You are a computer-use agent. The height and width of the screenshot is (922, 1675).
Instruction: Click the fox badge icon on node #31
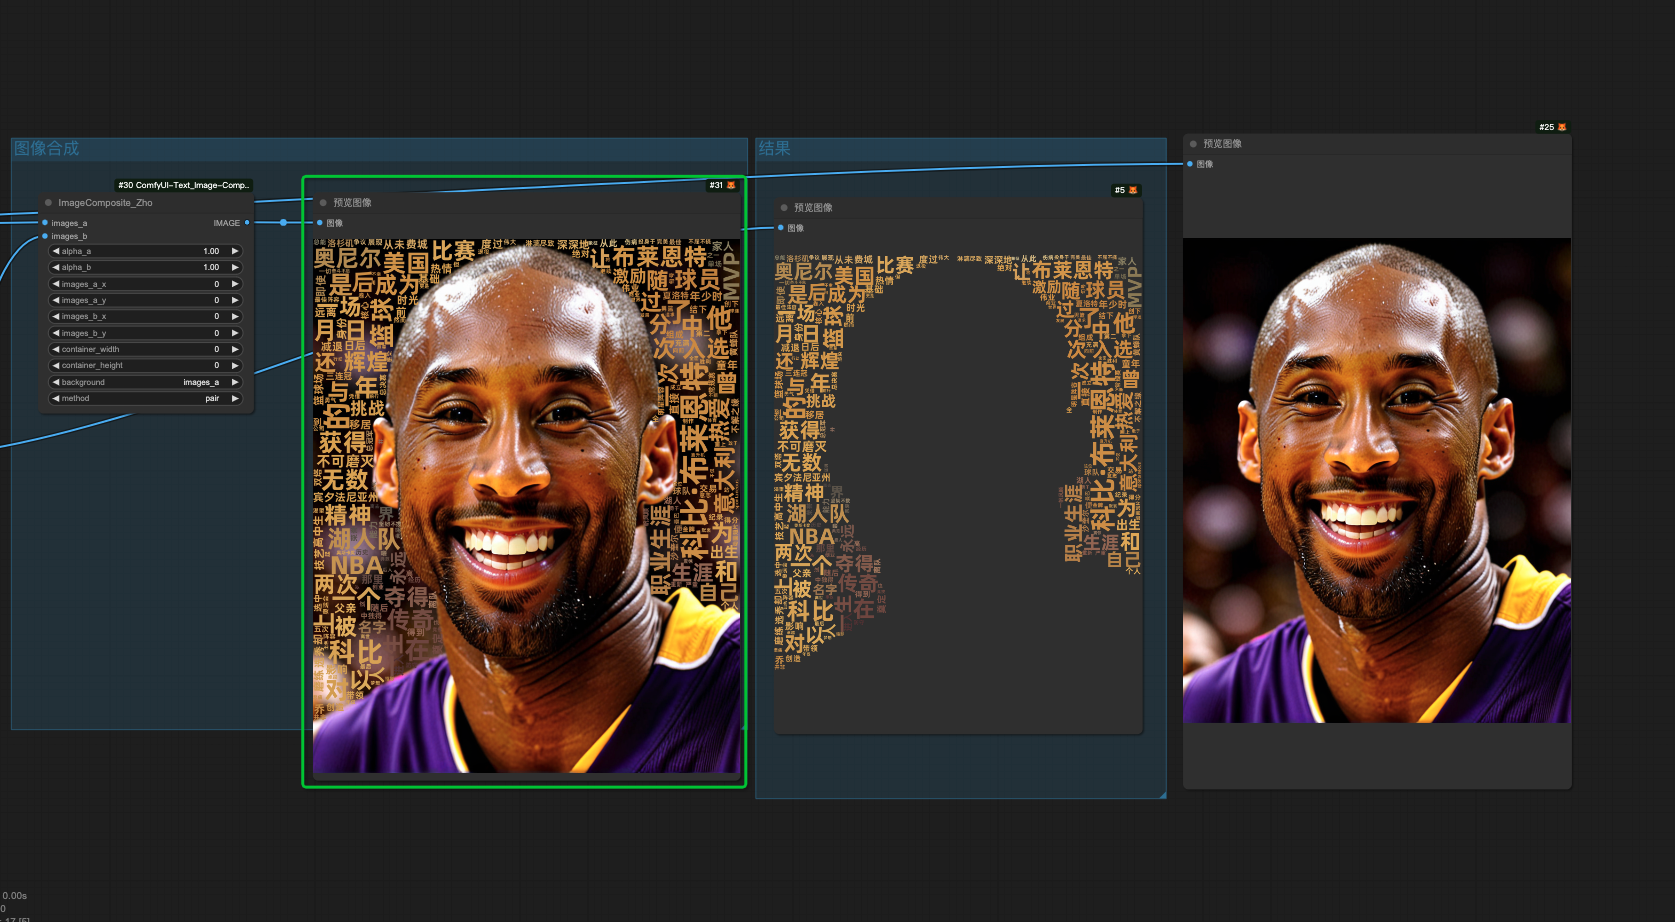731,185
